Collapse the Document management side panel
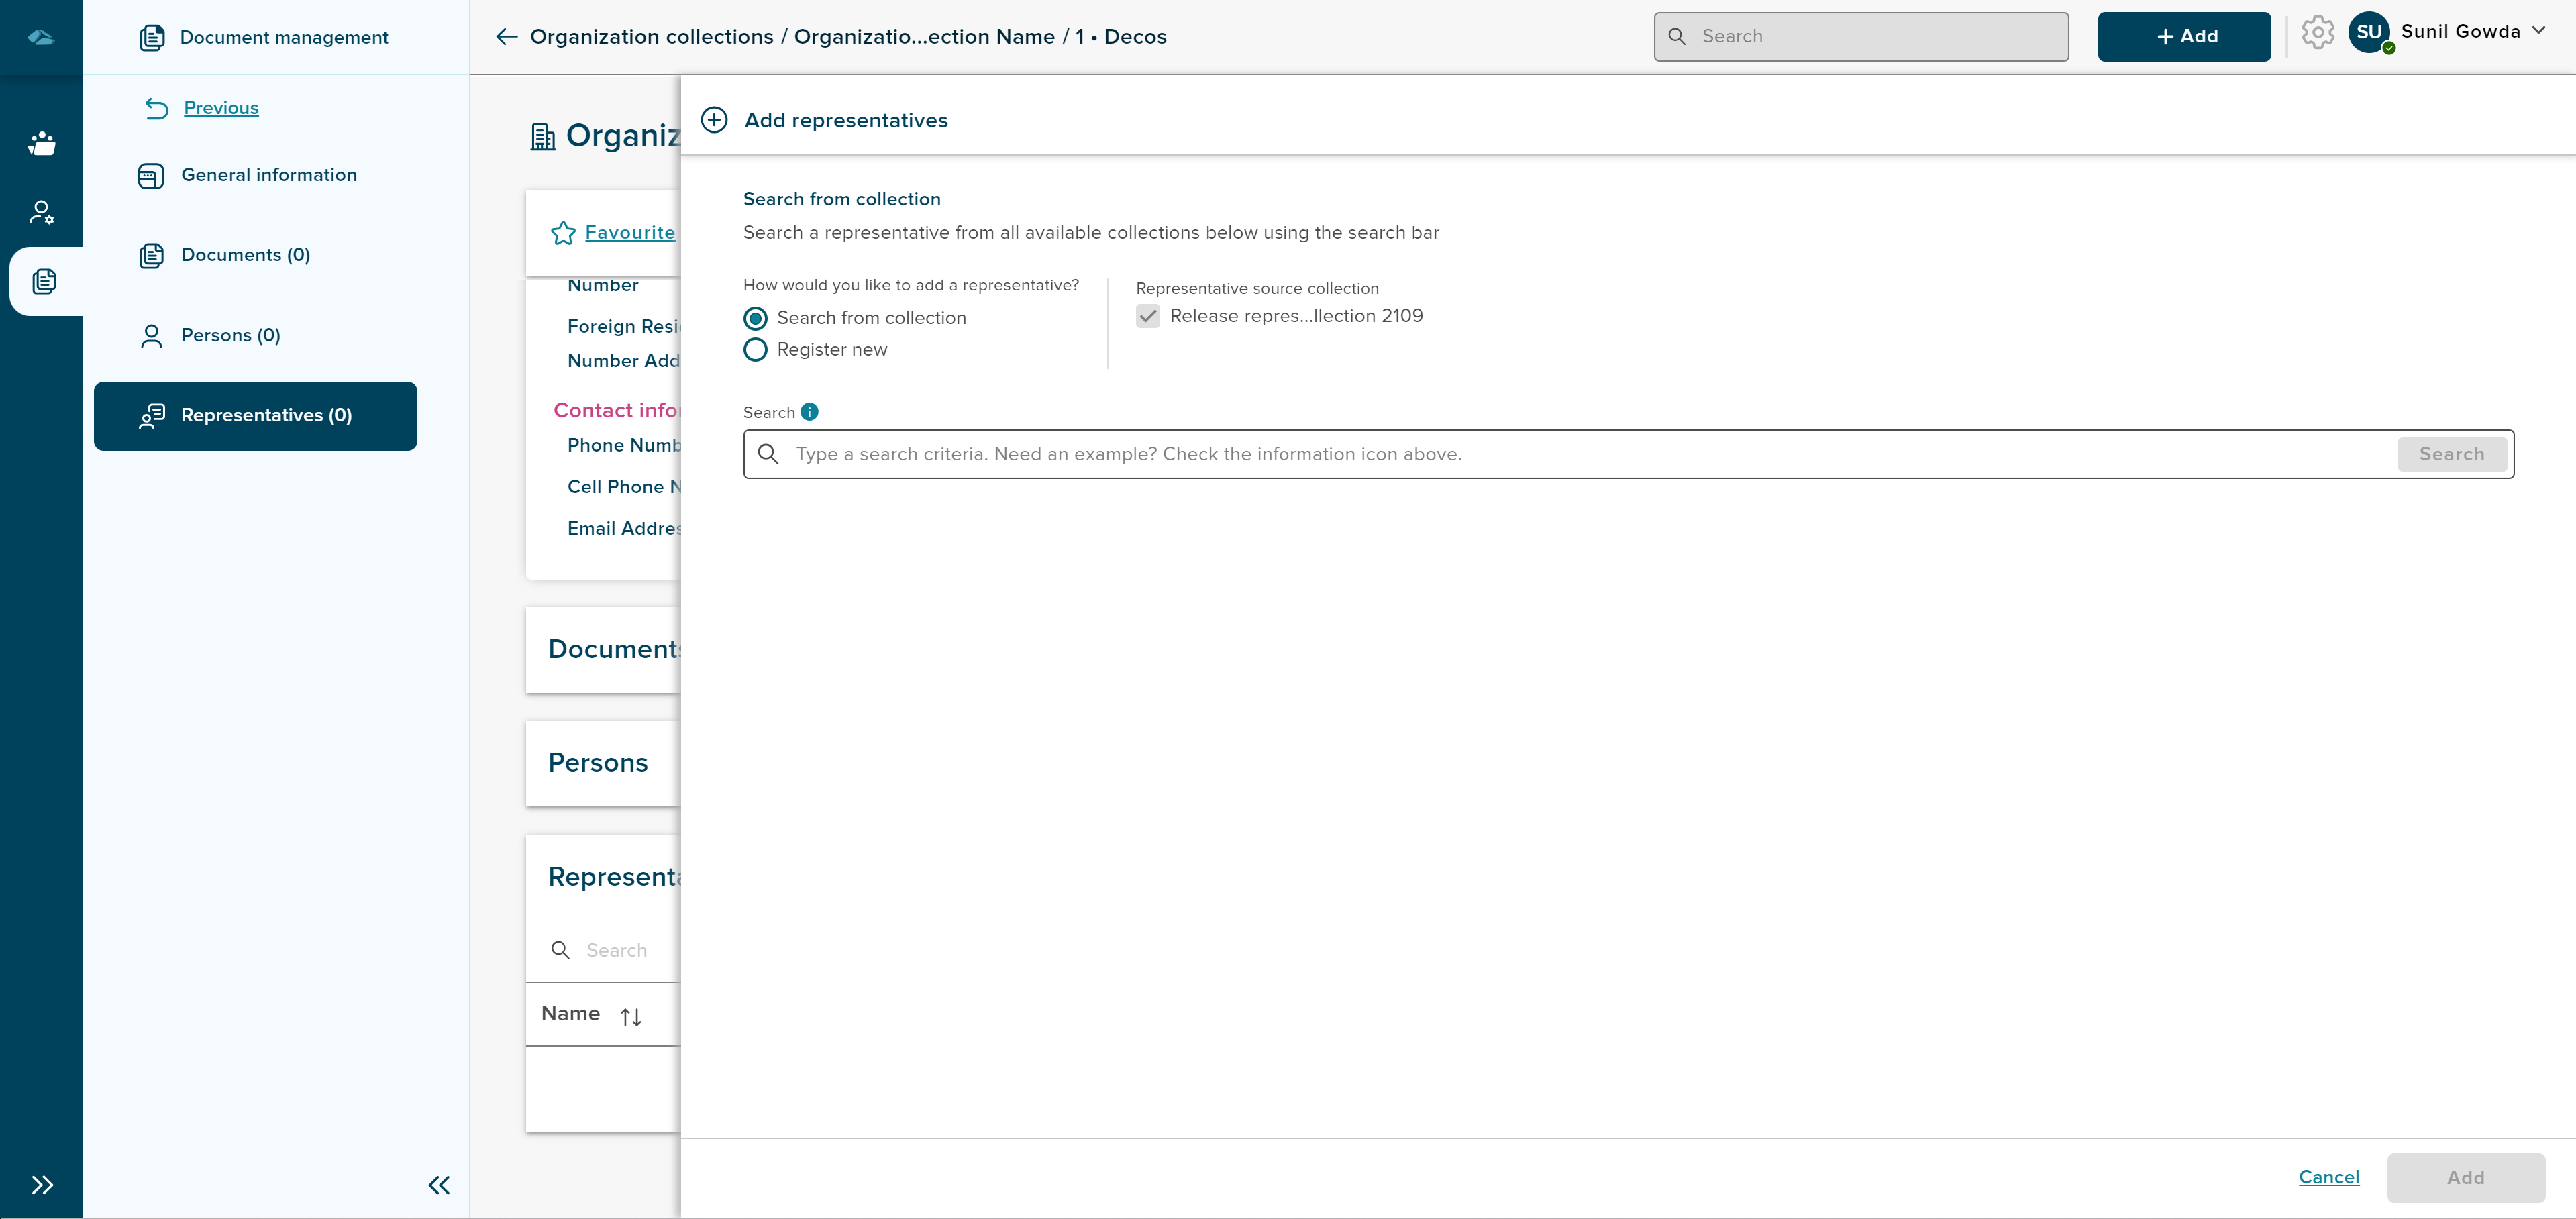The height and width of the screenshot is (1219, 2576). coord(439,1185)
